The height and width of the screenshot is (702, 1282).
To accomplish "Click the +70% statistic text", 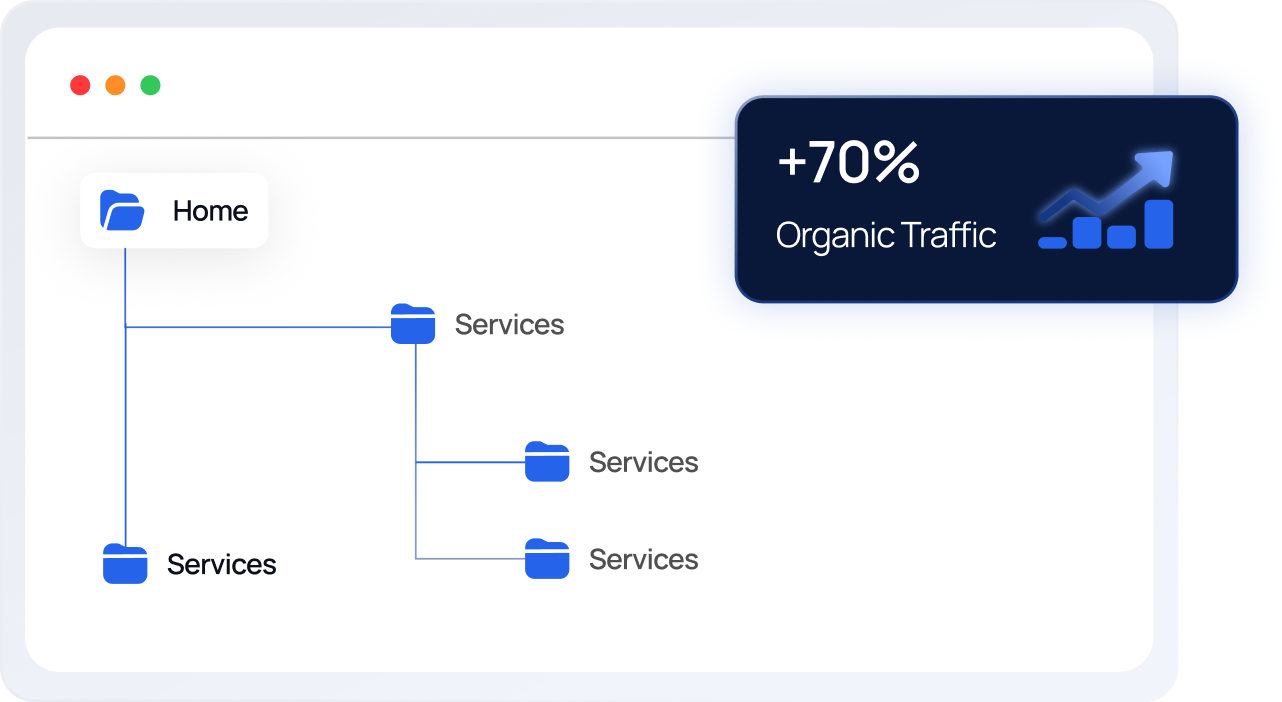I will click(848, 163).
